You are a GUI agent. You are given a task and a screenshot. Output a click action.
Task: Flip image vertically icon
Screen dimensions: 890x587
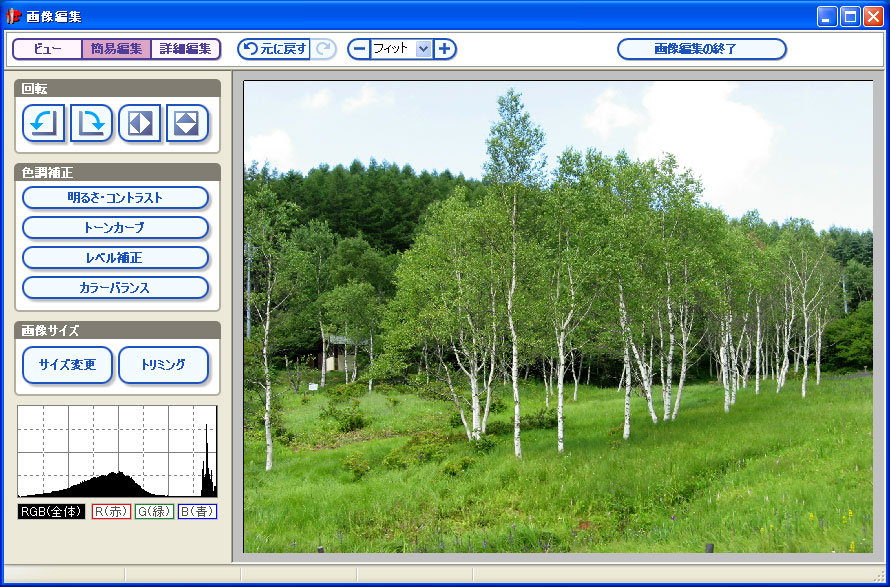point(187,123)
